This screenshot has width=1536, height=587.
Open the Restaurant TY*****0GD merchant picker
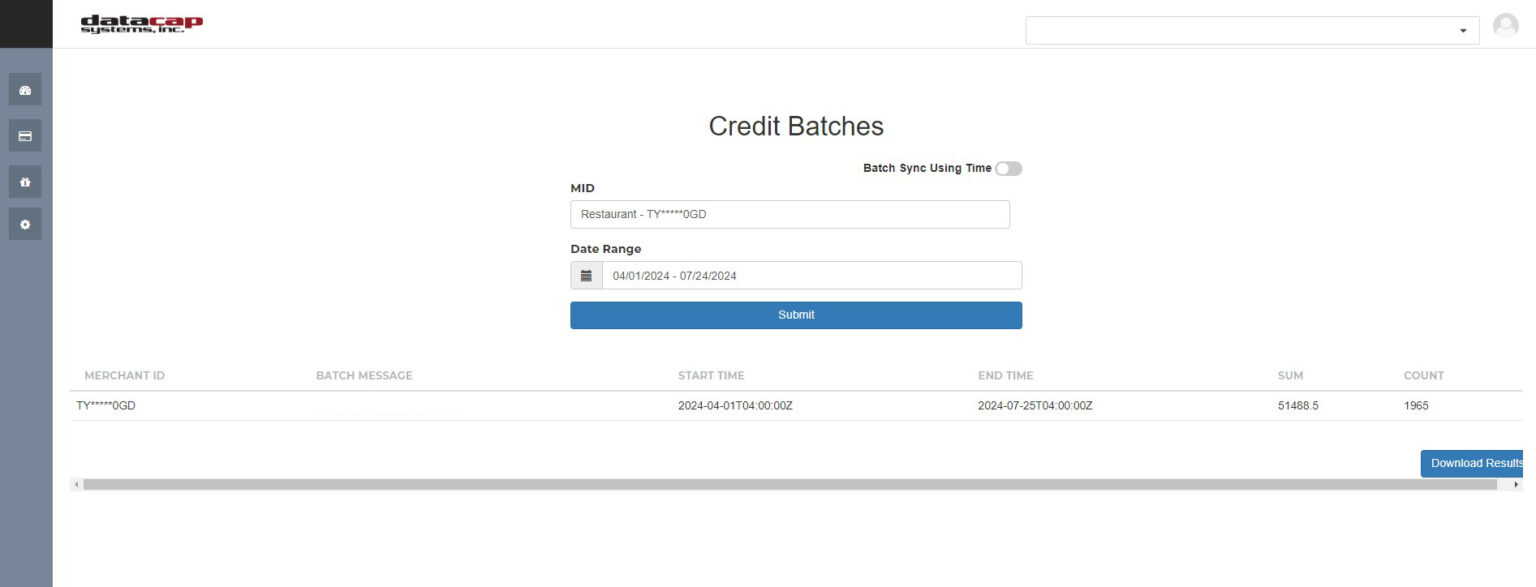point(789,213)
